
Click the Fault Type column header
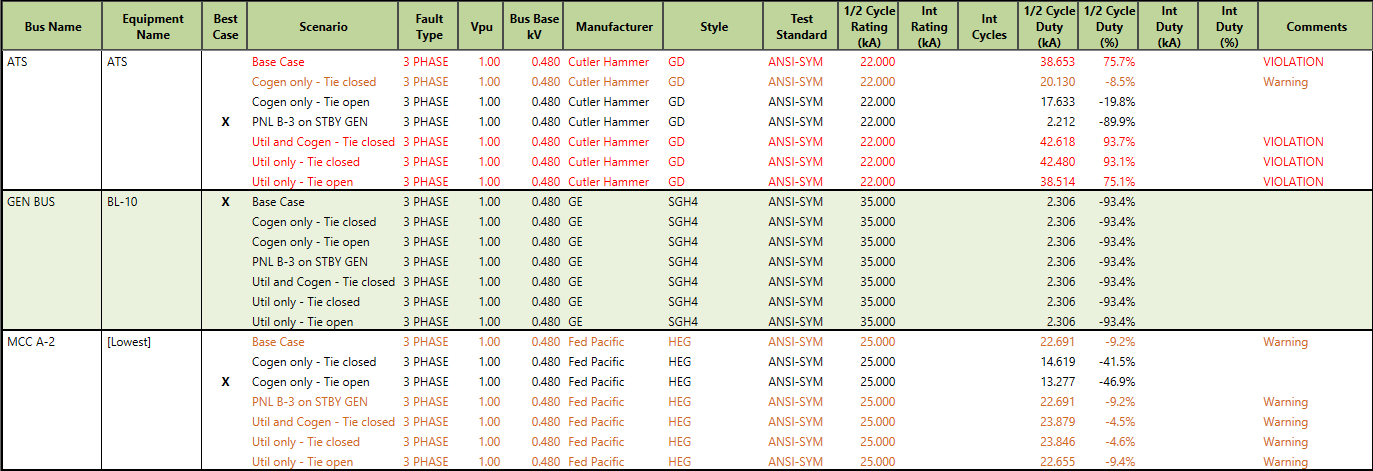coord(429,27)
